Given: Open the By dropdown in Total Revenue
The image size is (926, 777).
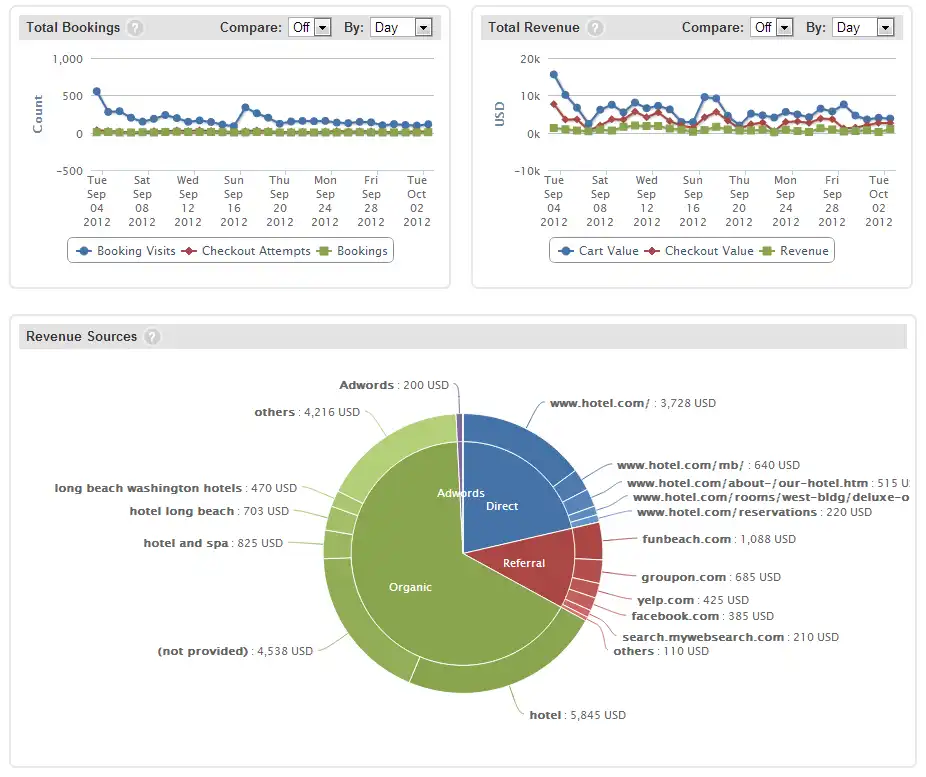Looking at the screenshot, I should coord(863,27).
